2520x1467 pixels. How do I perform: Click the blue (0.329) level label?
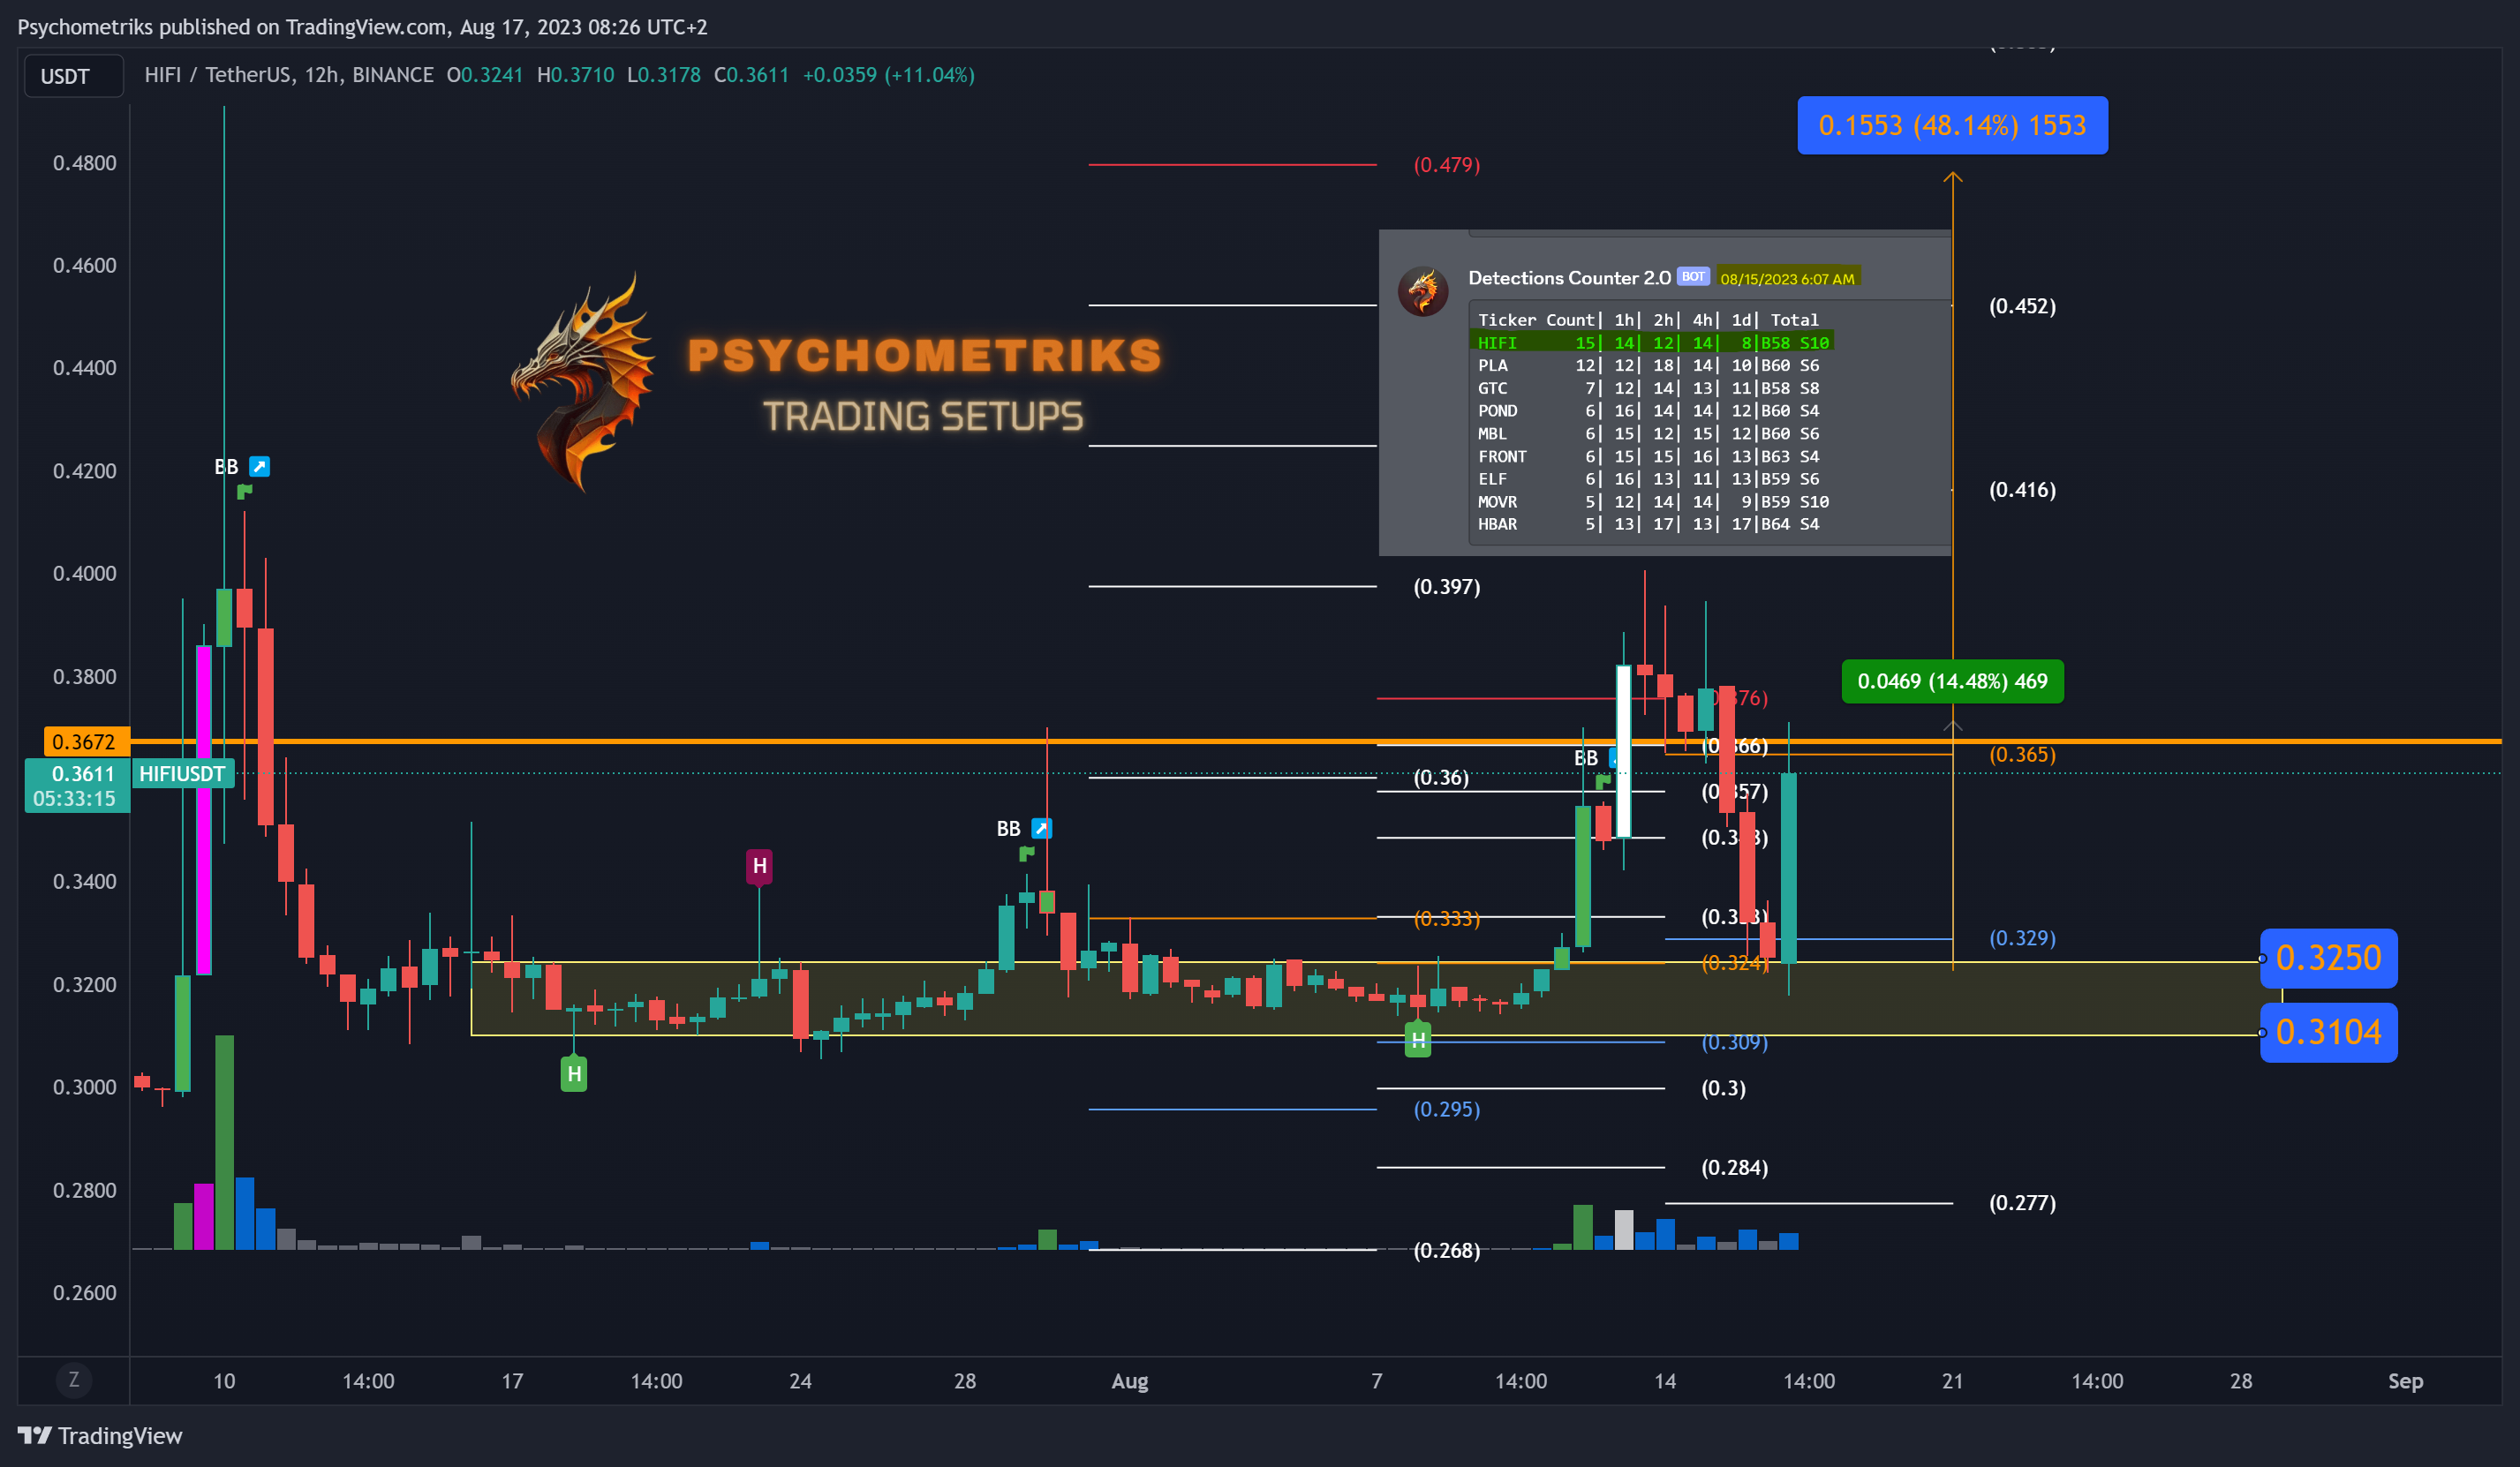(x=2022, y=938)
